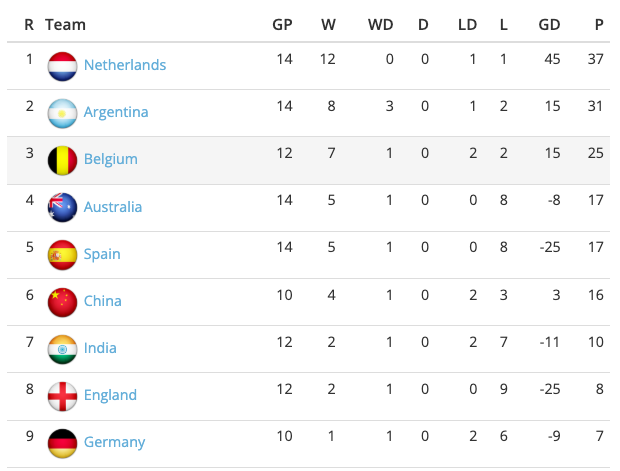Click the Belgium flag icon

(x=63, y=160)
